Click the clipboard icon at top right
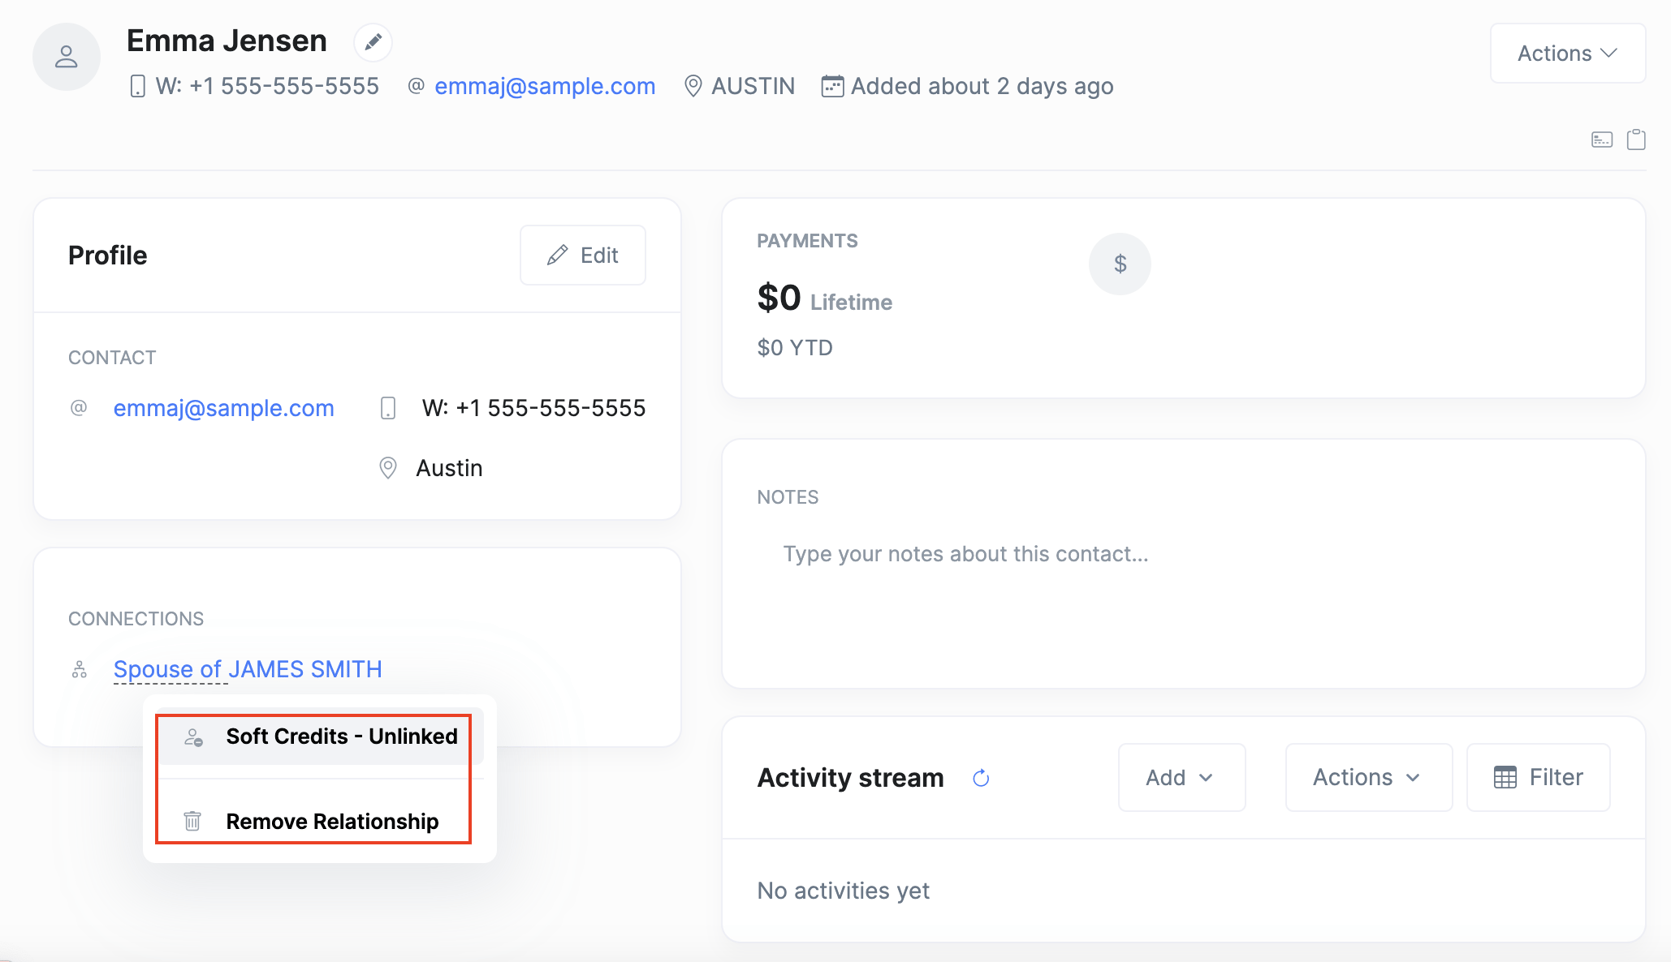Screen dimensions: 1671x962 (1636, 140)
